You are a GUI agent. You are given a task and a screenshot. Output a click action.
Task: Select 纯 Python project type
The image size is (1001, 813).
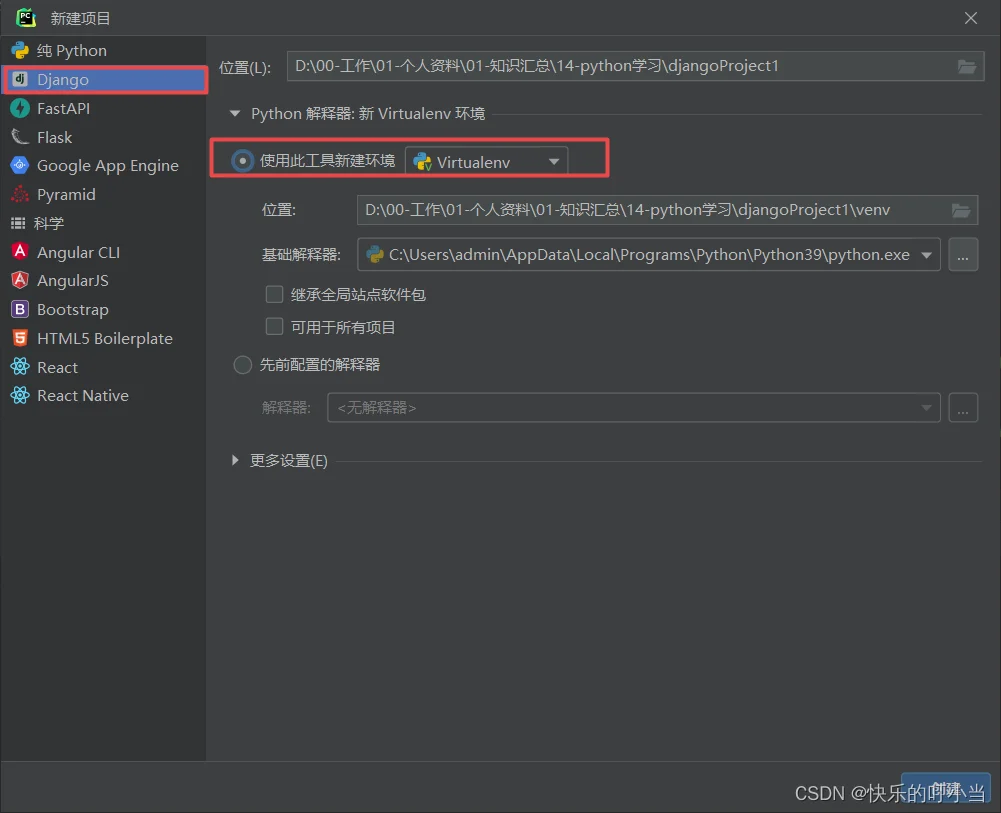[x=103, y=50]
